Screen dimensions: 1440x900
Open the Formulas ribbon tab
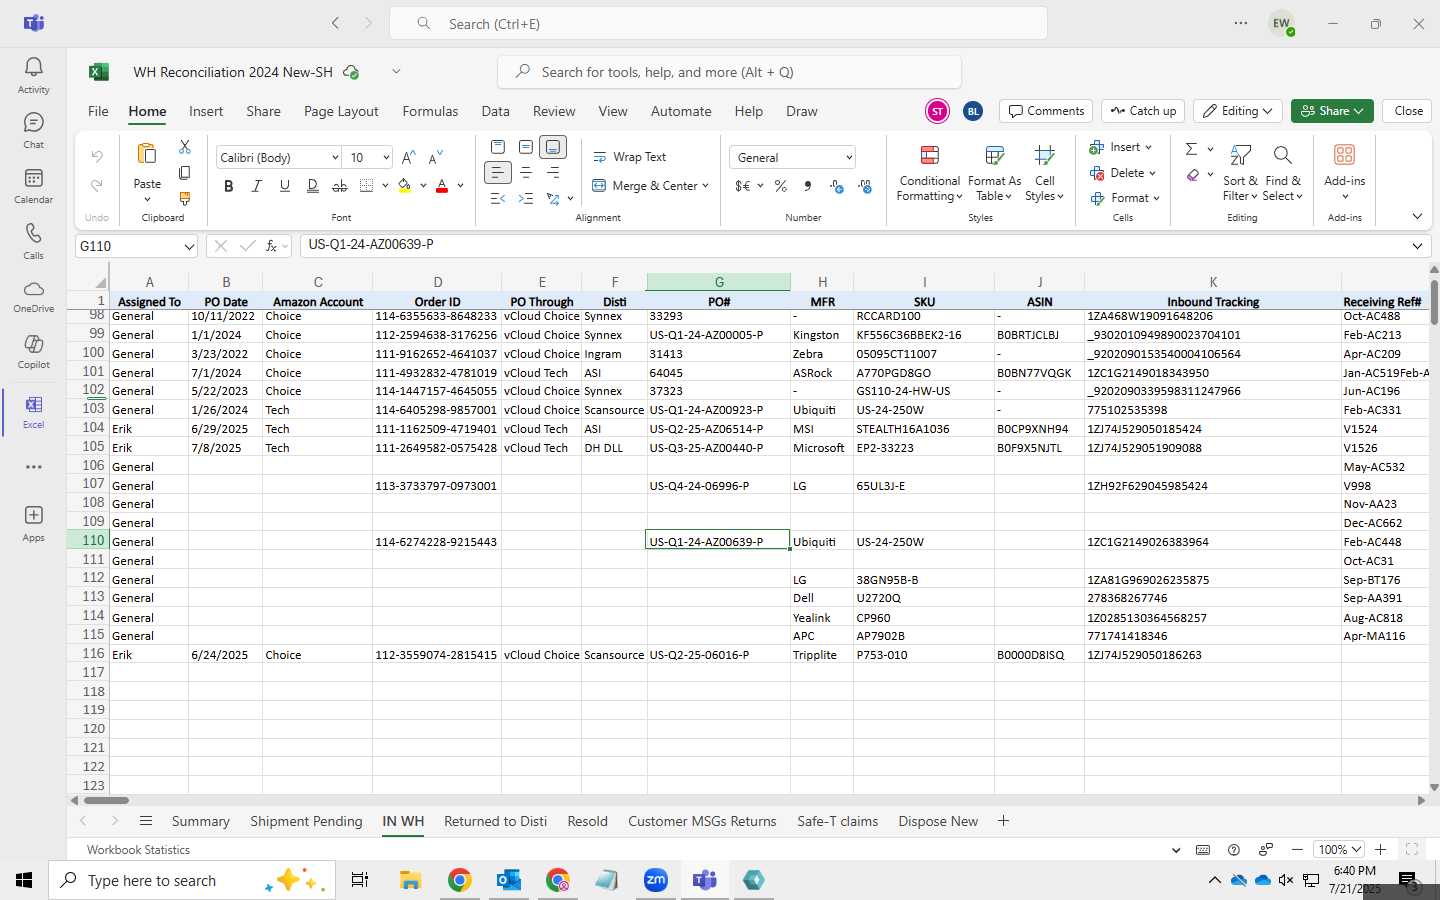coord(430,111)
